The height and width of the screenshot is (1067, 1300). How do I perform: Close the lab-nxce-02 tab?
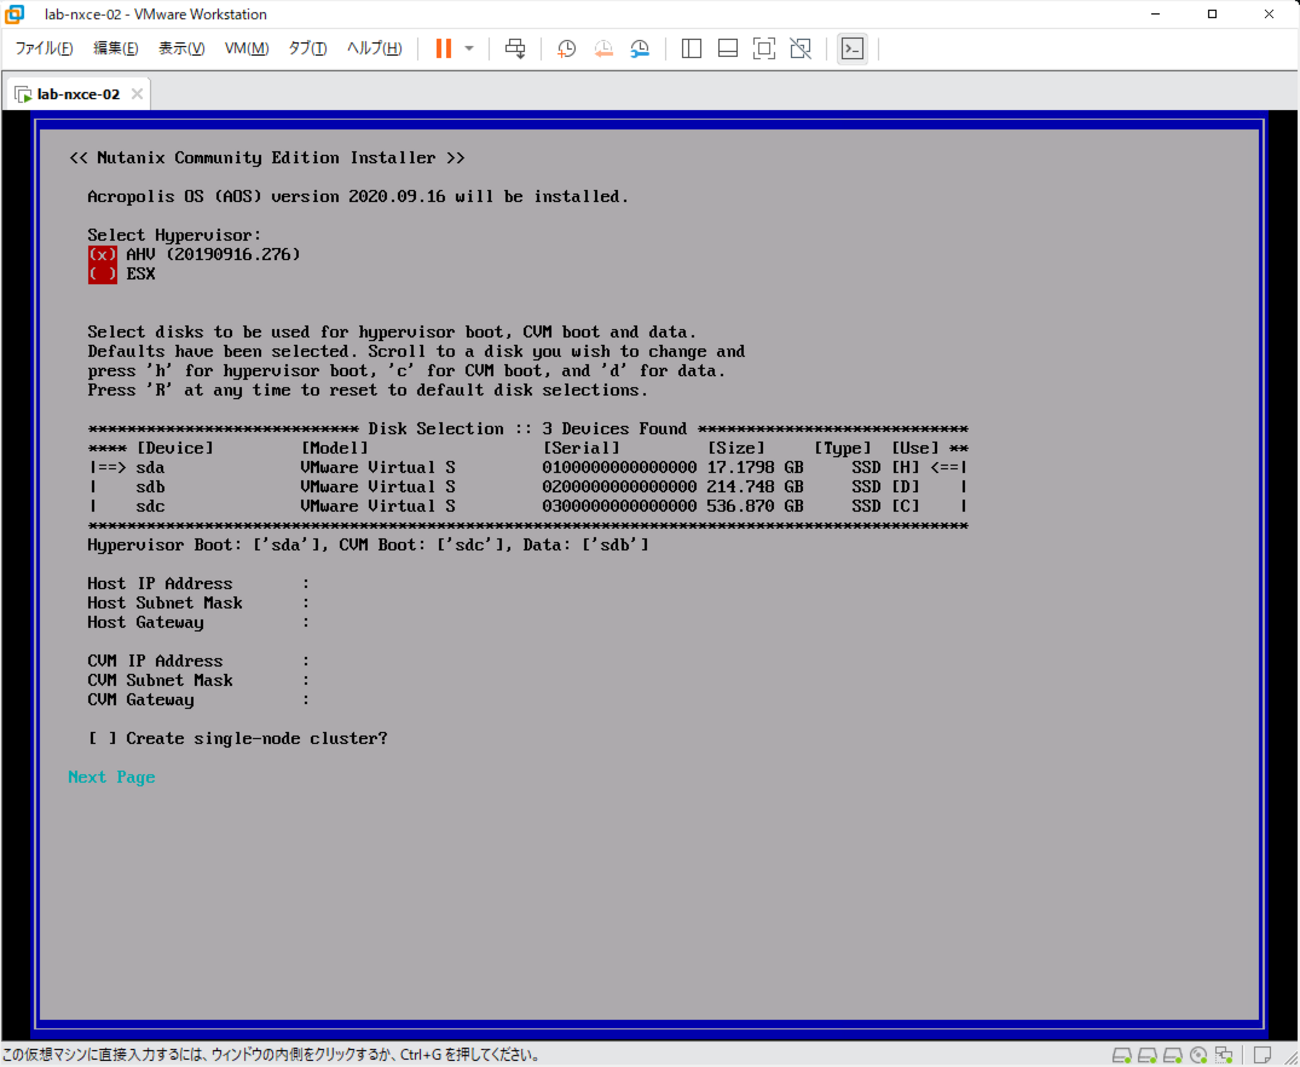(137, 94)
